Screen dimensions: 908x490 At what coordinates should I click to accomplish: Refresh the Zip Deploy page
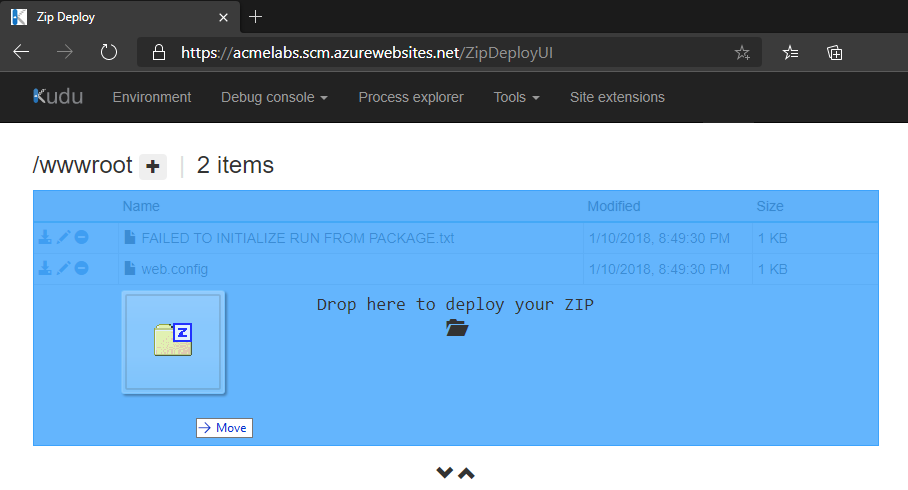[109, 53]
